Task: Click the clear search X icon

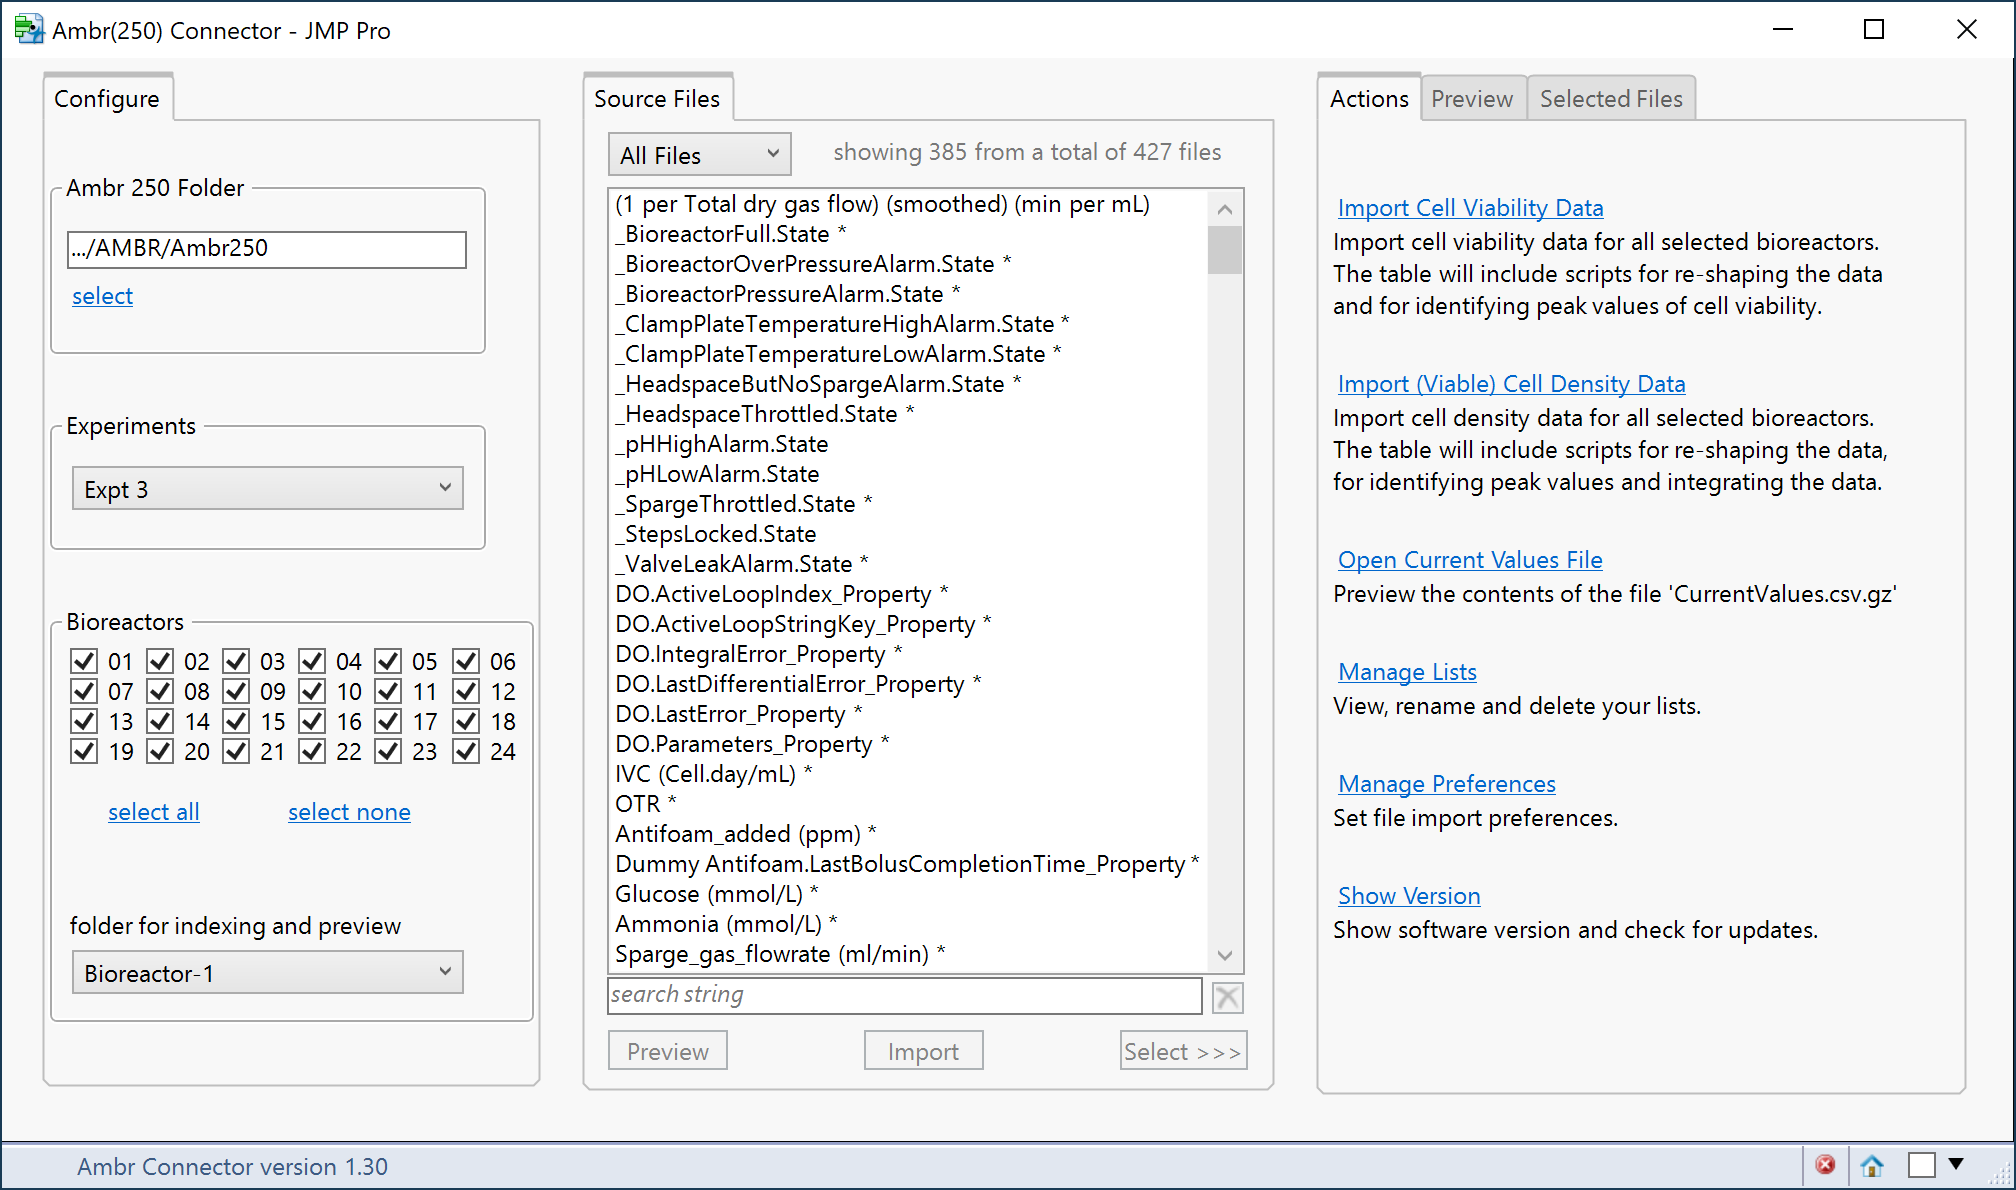Action: [1227, 997]
